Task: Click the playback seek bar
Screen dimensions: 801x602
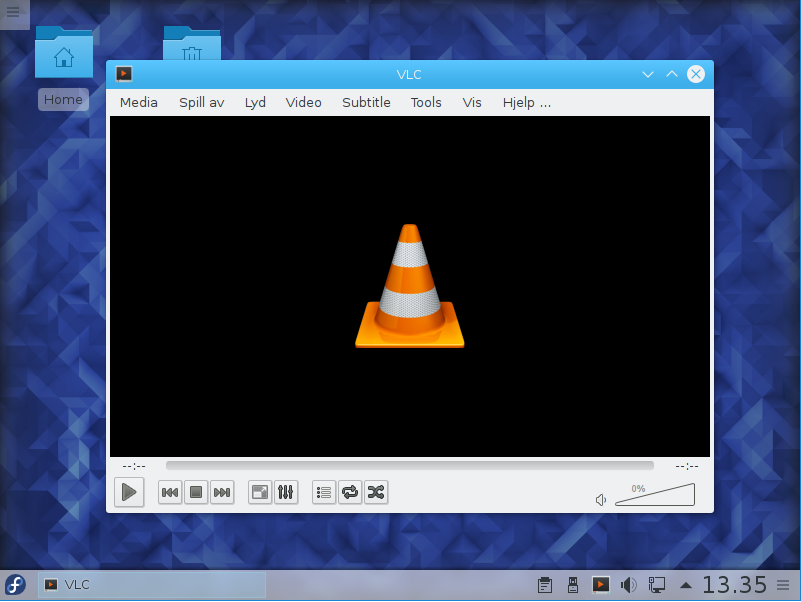Action: 410,466
